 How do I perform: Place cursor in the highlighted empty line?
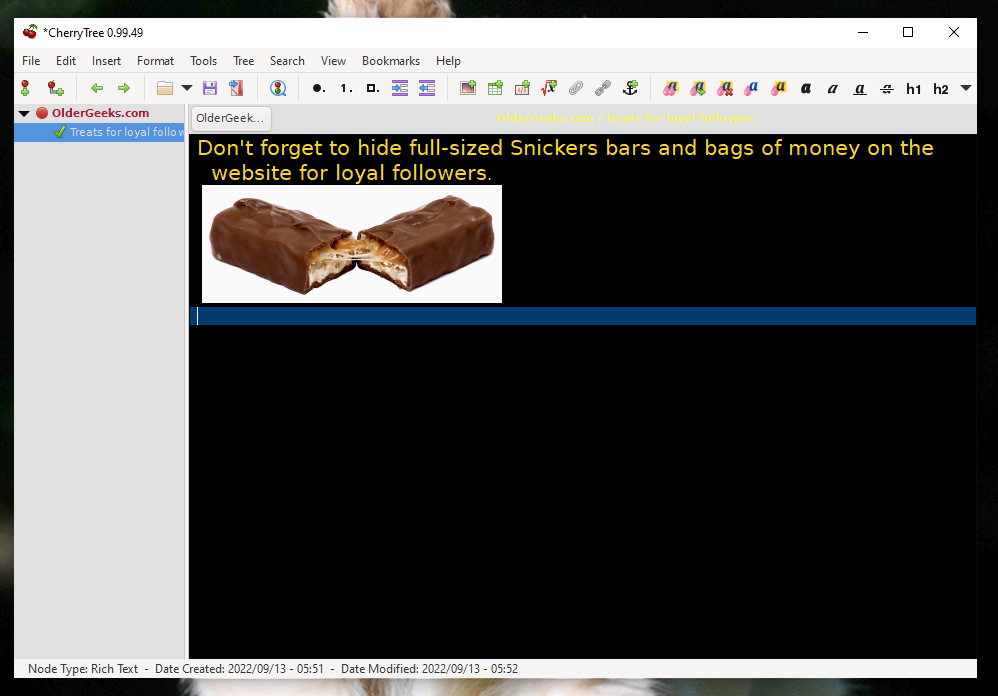(x=583, y=316)
